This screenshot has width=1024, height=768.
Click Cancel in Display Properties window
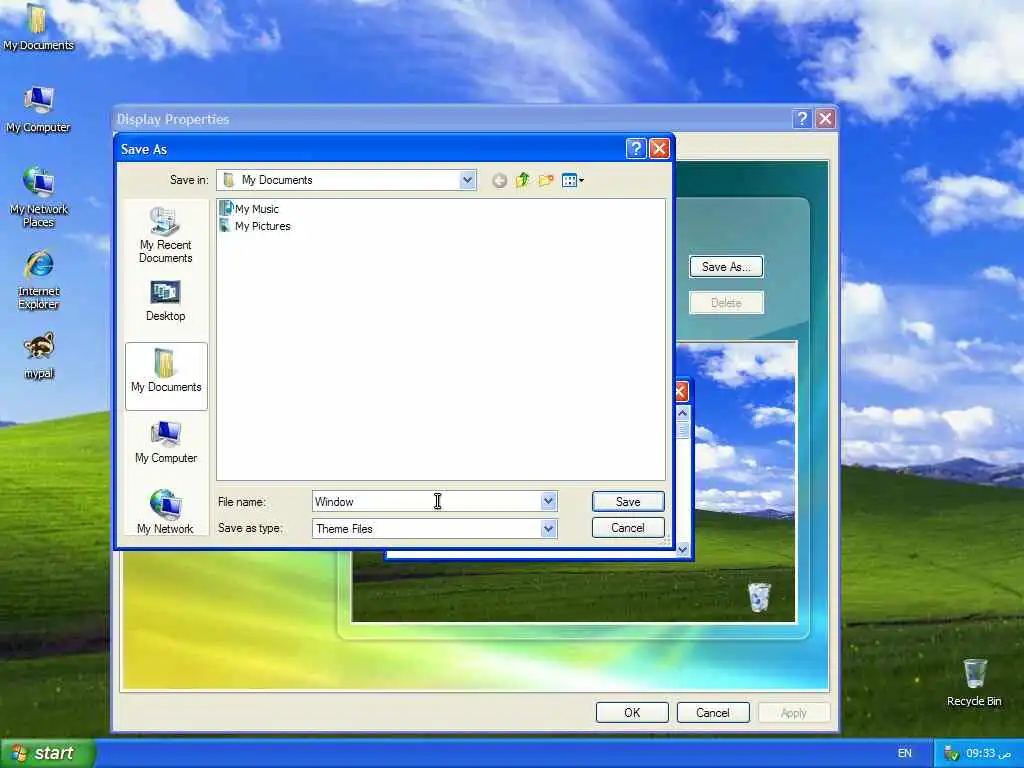click(712, 712)
